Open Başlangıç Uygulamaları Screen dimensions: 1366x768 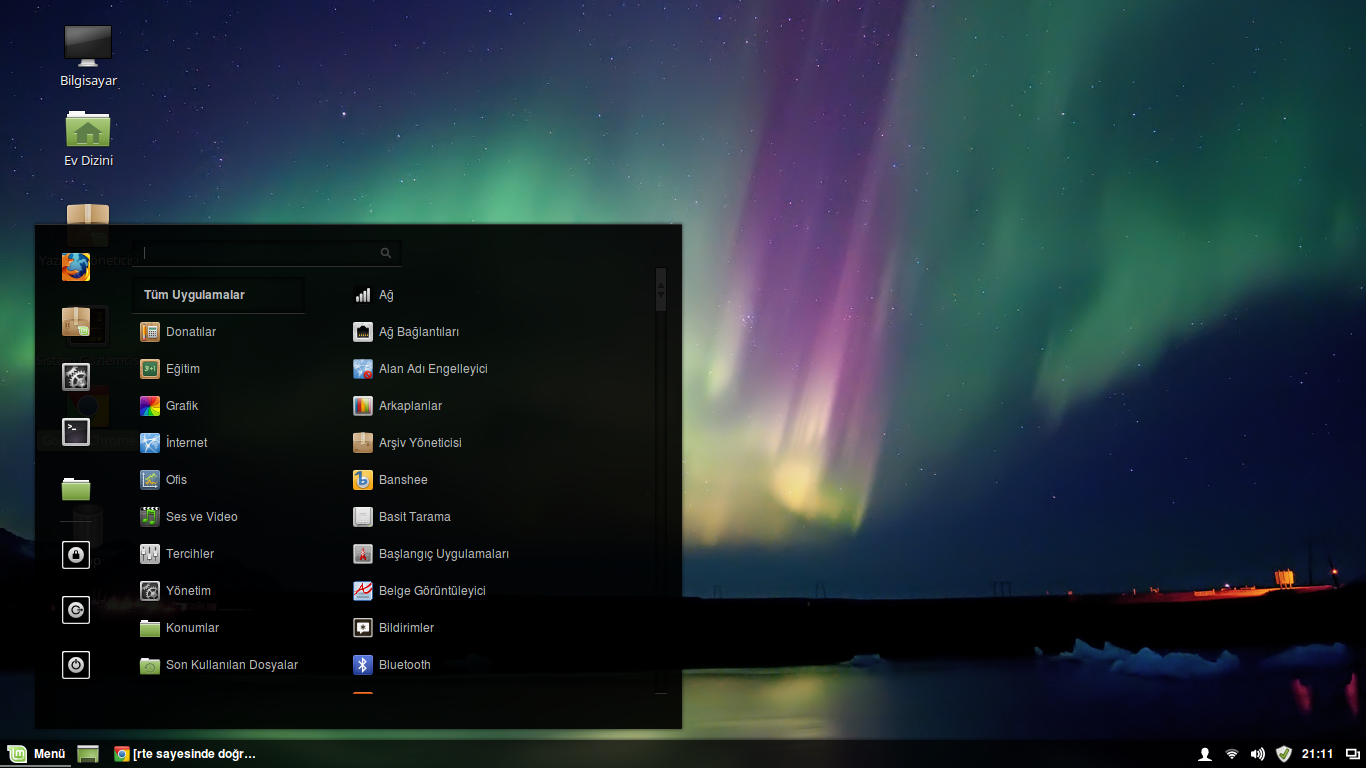click(x=431, y=554)
